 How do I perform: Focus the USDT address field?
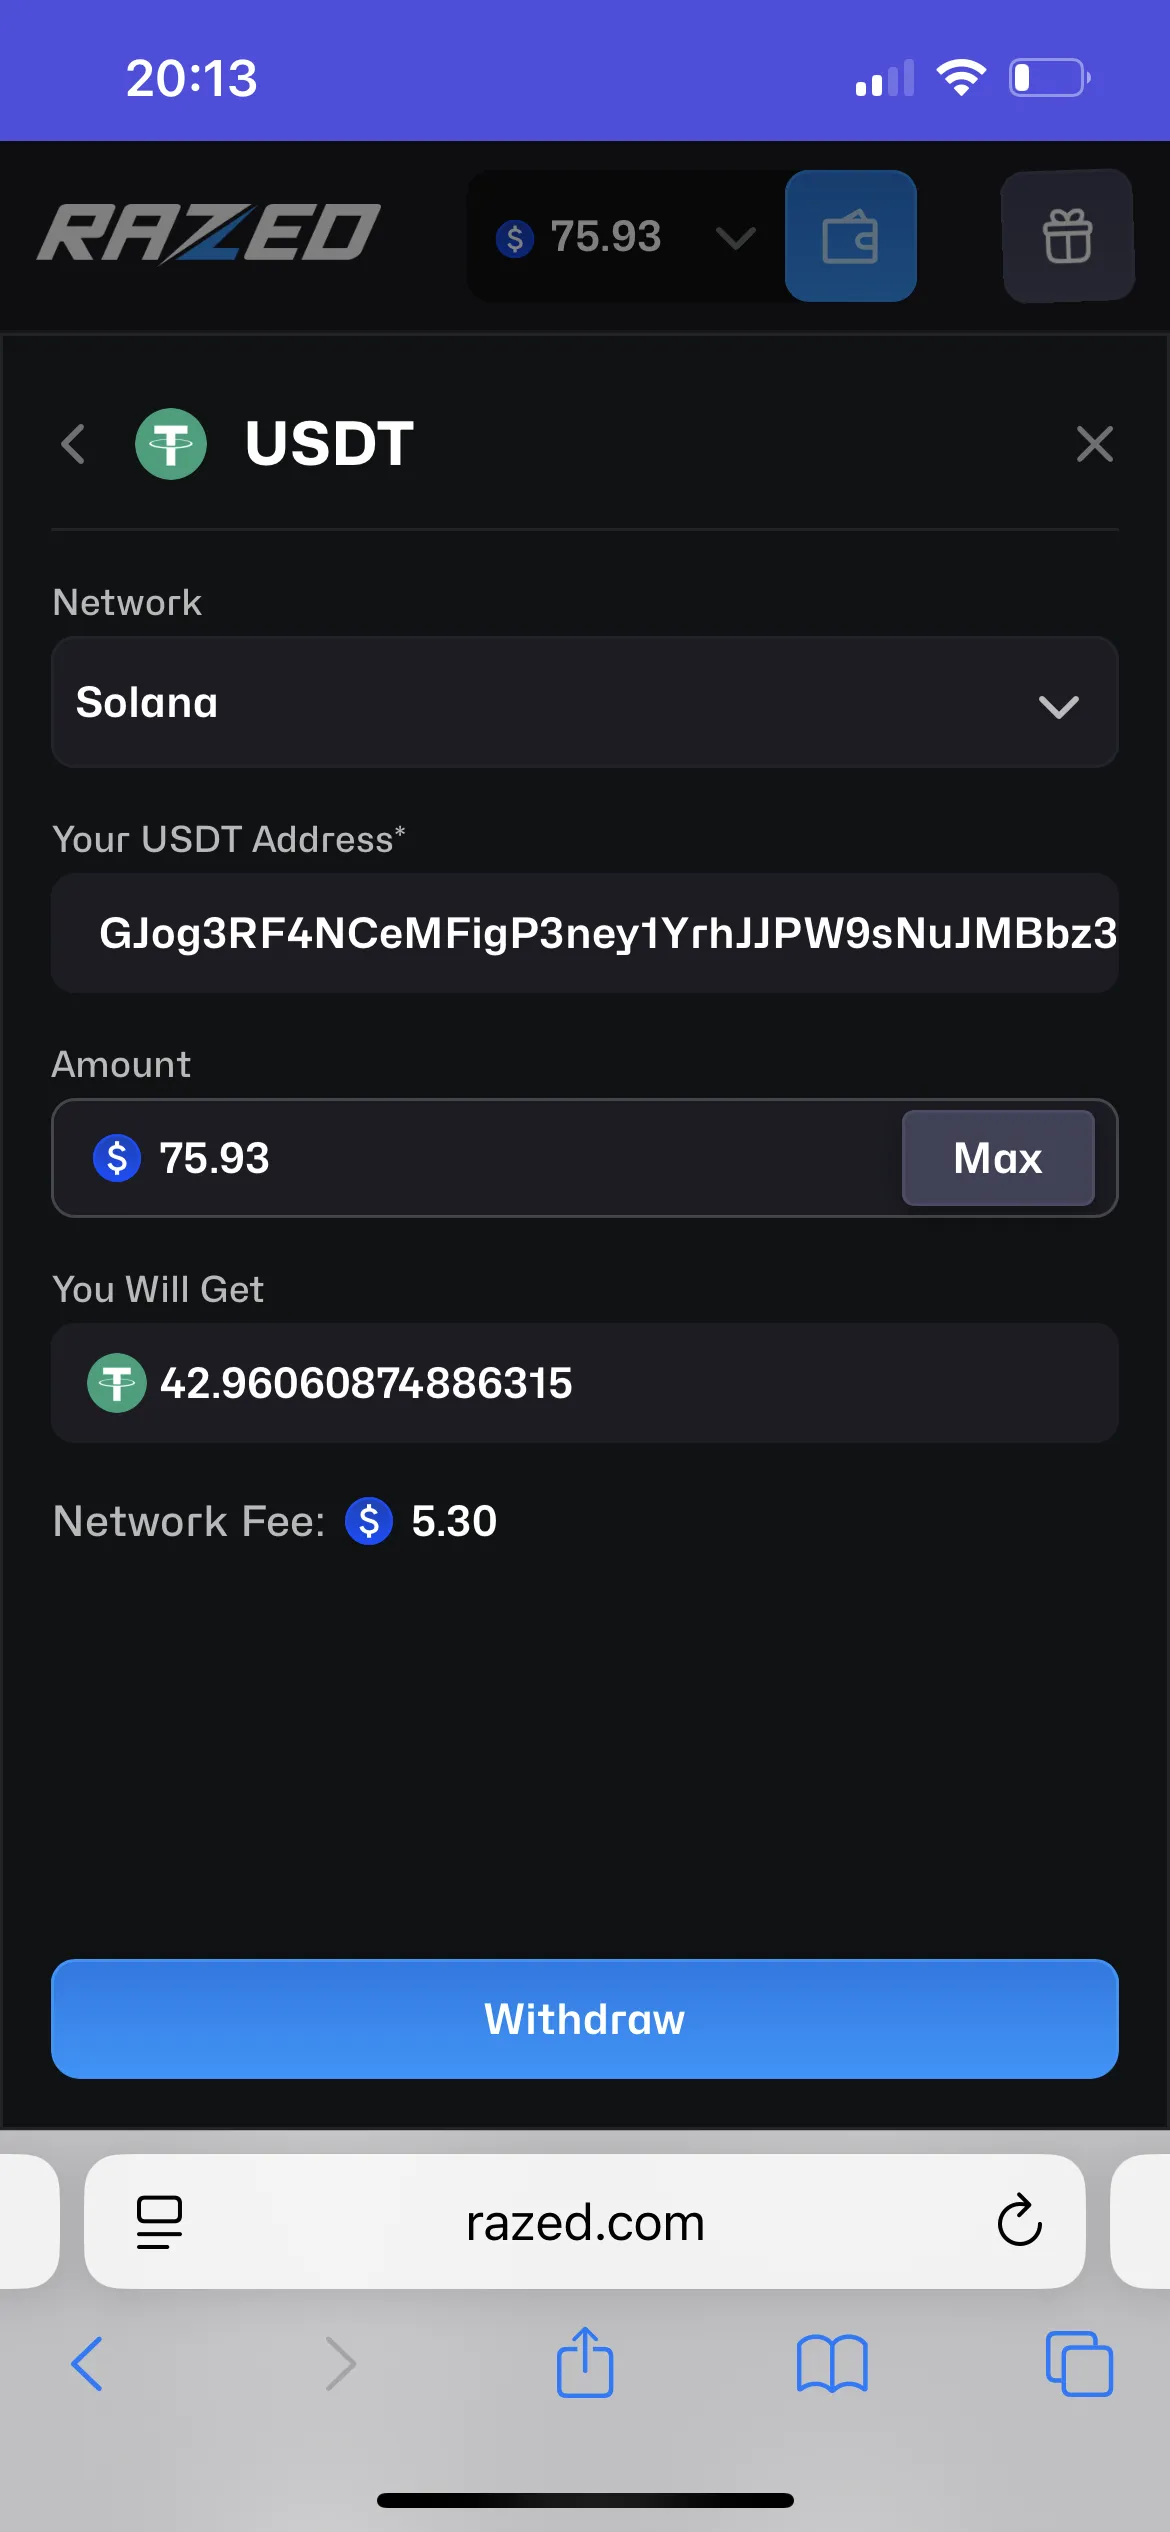click(585, 933)
